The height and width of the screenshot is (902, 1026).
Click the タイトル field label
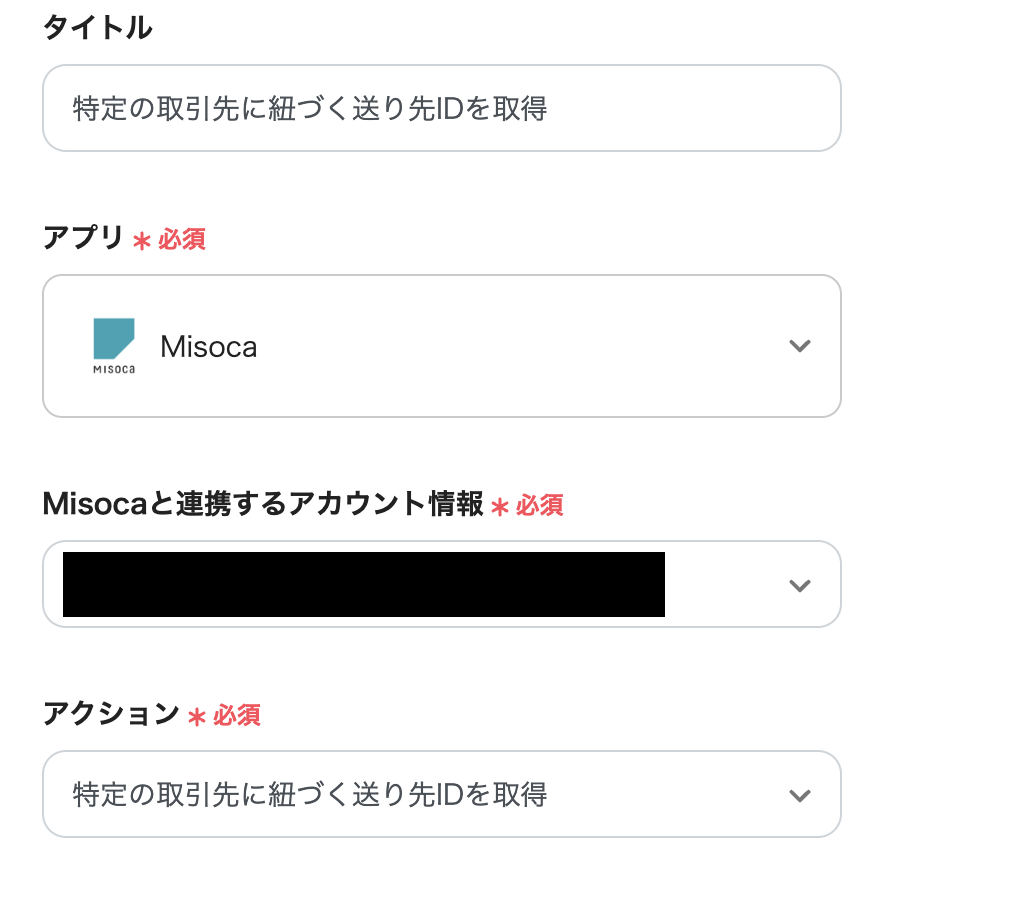pos(97,28)
